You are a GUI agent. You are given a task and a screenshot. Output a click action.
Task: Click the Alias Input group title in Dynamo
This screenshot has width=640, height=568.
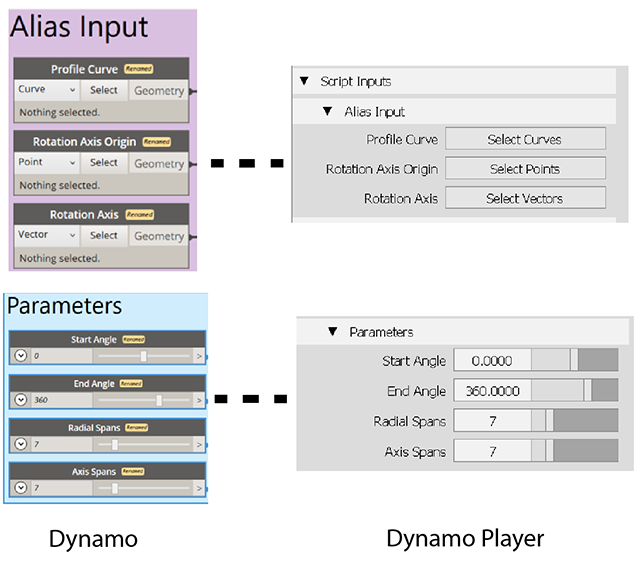coord(79,27)
